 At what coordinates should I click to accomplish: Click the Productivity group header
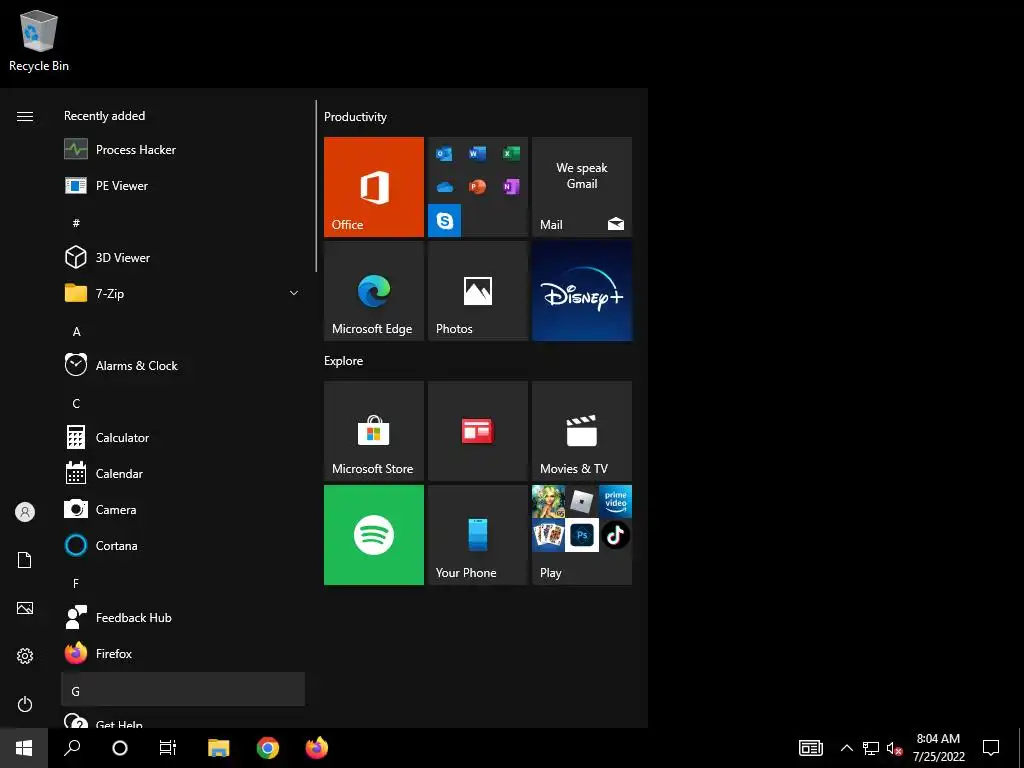click(355, 117)
